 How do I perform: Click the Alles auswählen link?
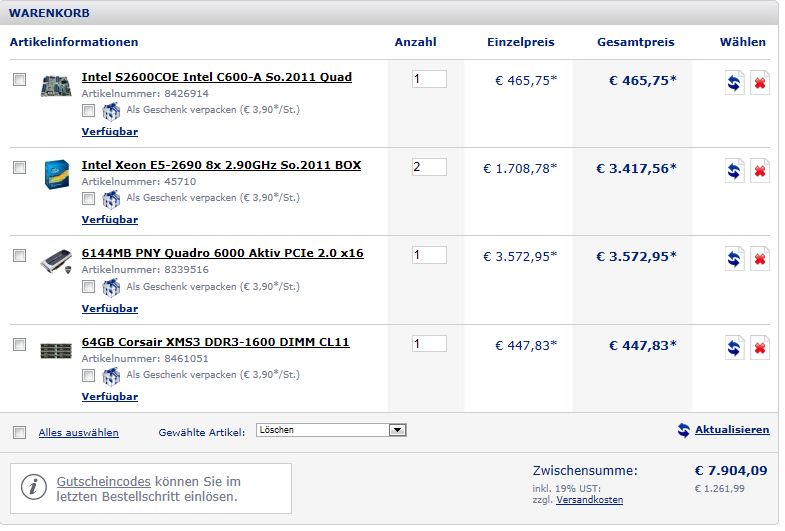(x=79, y=432)
